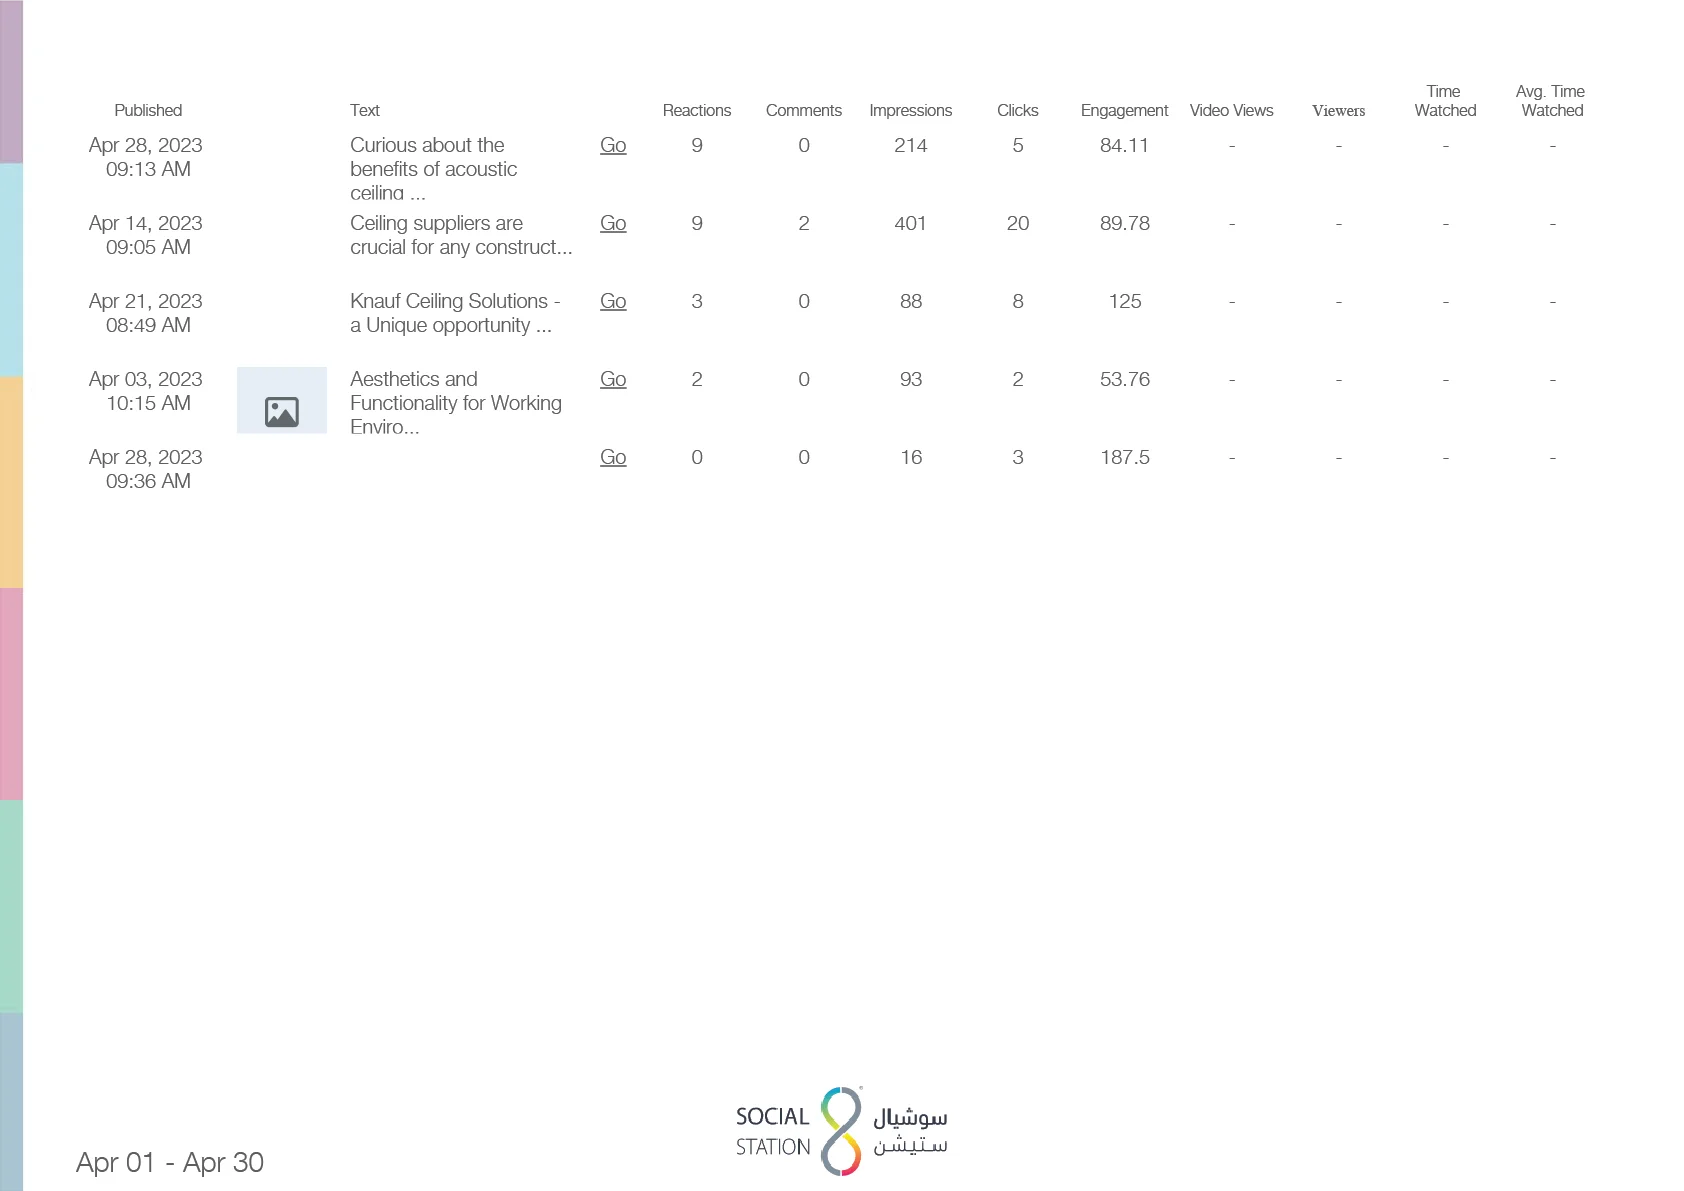Select the Published column header

(148, 110)
